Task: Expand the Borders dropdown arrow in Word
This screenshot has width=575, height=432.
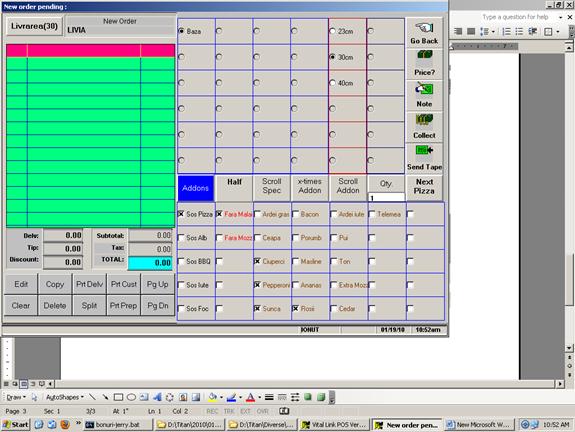Action: point(558,32)
